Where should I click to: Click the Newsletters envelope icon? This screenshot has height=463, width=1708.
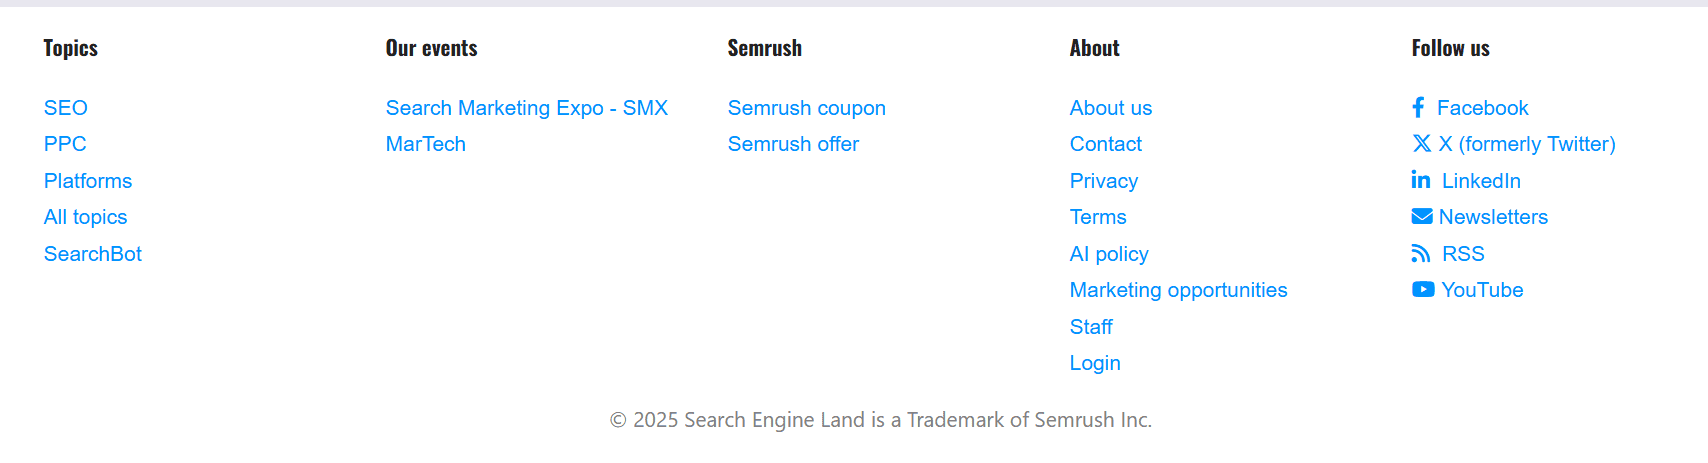click(x=1422, y=217)
